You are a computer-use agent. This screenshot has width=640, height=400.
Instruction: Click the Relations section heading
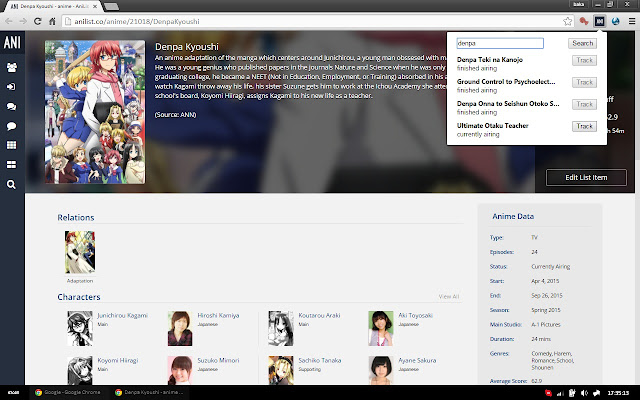pyautogui.click(x=76, y=218)
